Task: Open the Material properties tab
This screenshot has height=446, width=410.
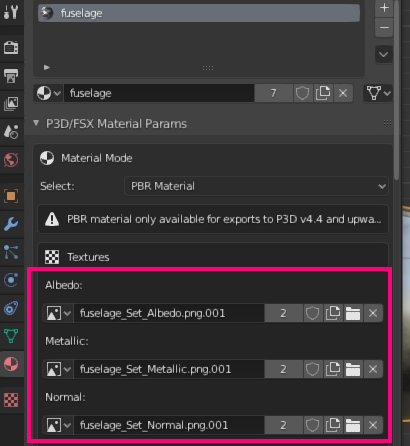Action: (11, 364)
